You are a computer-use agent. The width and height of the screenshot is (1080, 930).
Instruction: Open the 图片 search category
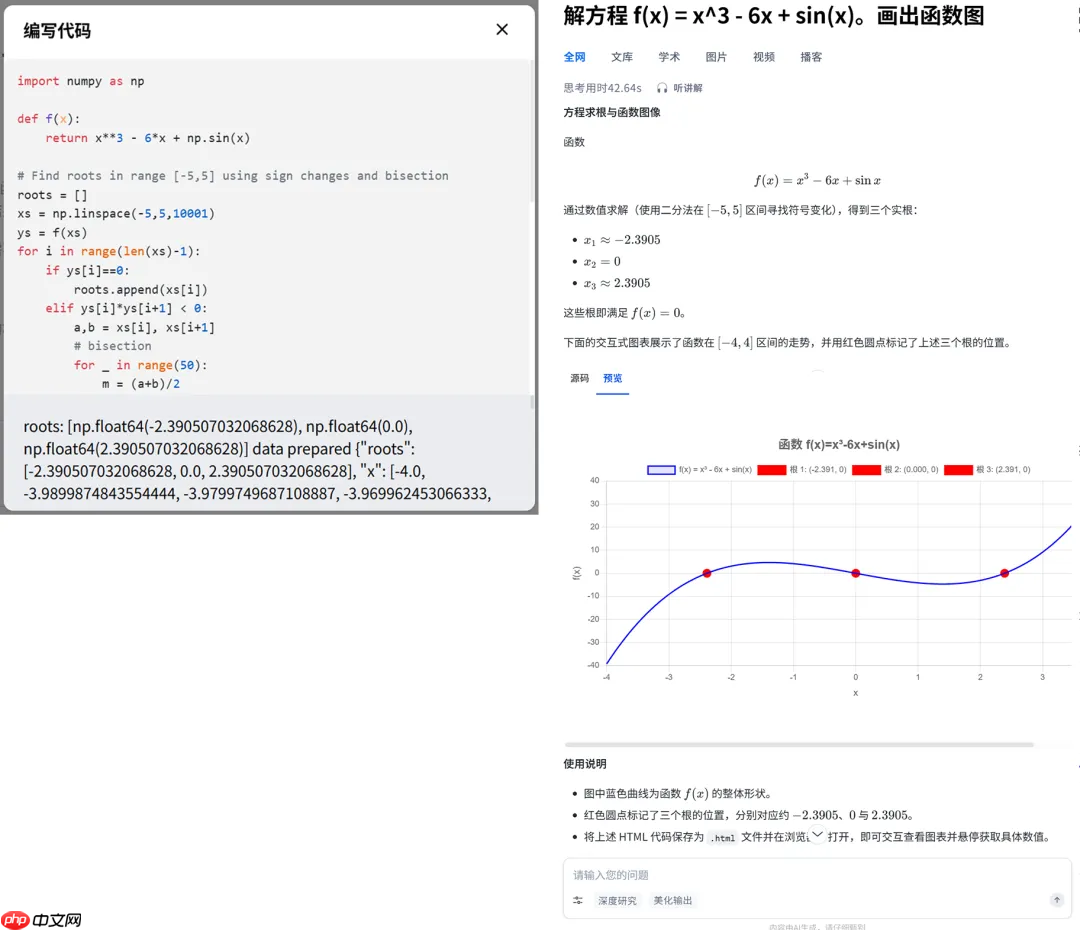717,57
